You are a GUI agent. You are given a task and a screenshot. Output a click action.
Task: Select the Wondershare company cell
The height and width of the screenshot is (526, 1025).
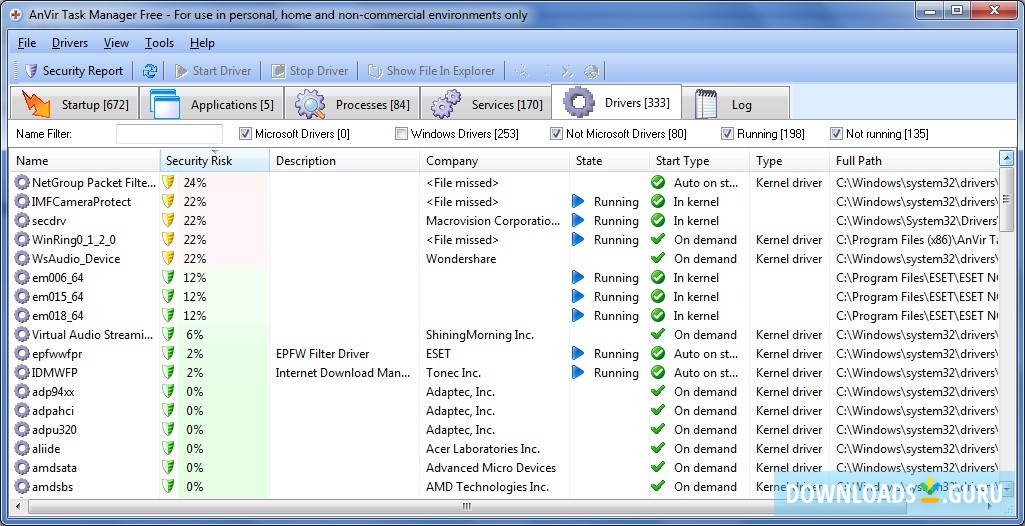pyautogui.click(x=461, y=259)
